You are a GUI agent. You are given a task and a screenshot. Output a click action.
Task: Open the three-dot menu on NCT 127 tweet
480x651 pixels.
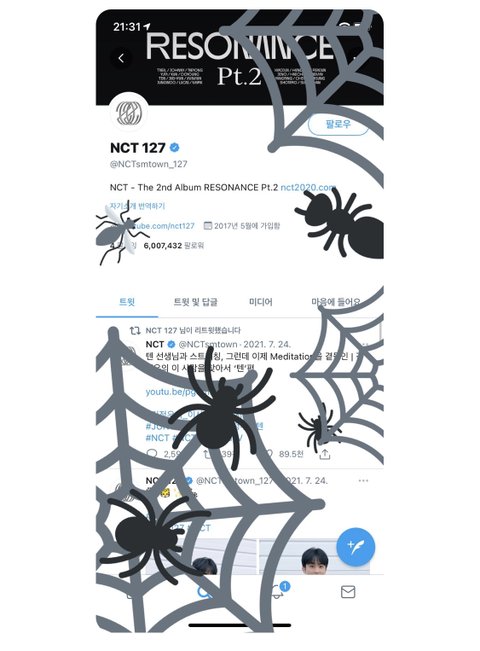point(363,480)
